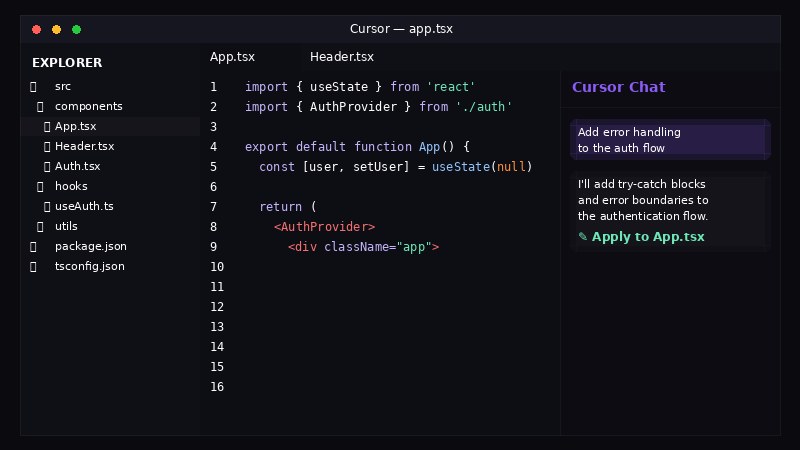The image size is (800, 450).
Task: Open useAuth.ts in the explorer
Action: click(x=84, y=206)
